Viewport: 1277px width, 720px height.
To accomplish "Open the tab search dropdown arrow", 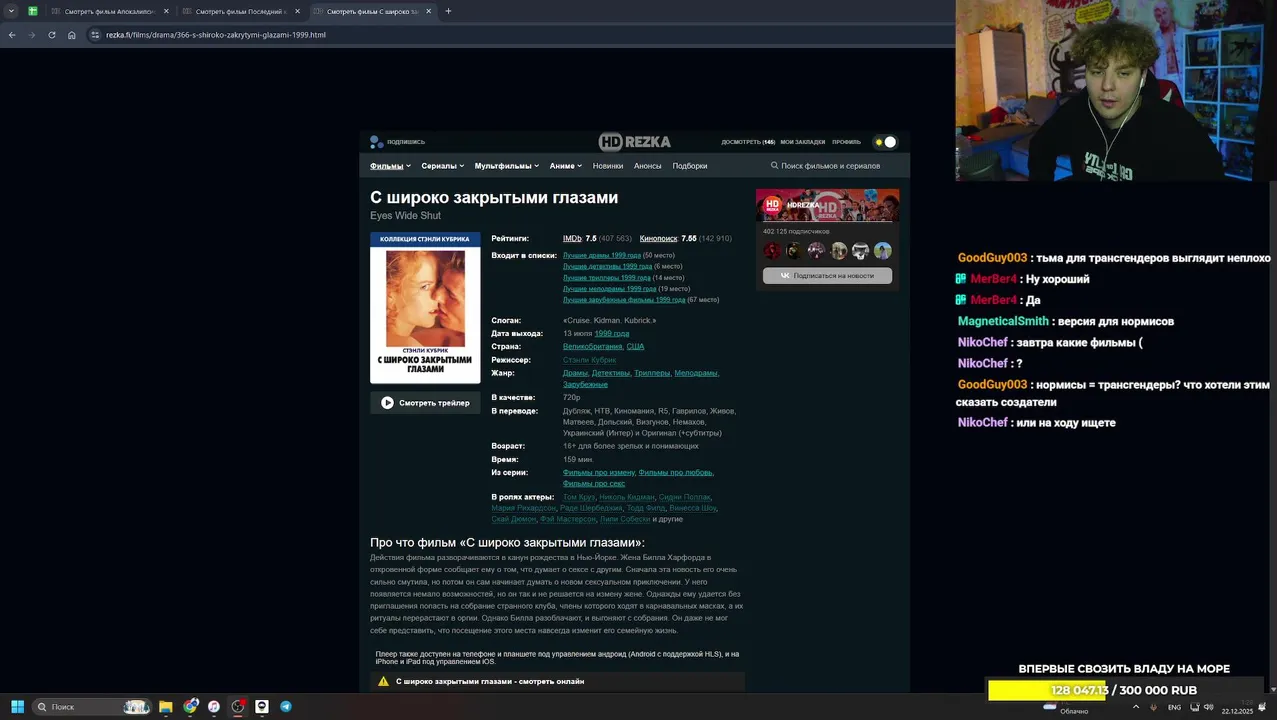I will [x=12, y=11].
